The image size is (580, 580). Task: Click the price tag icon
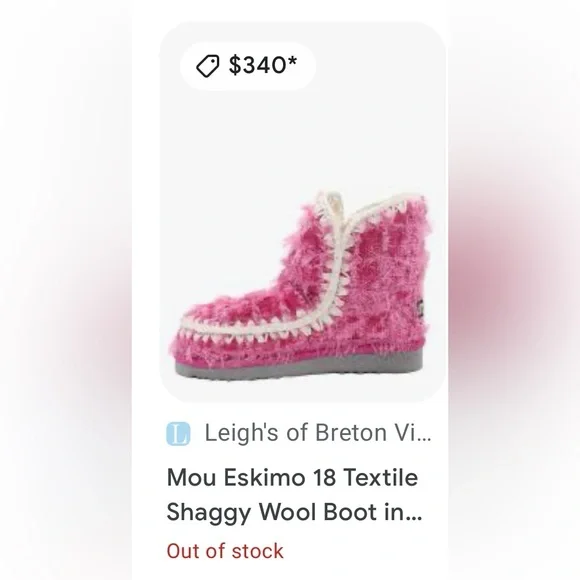(208, 66)
